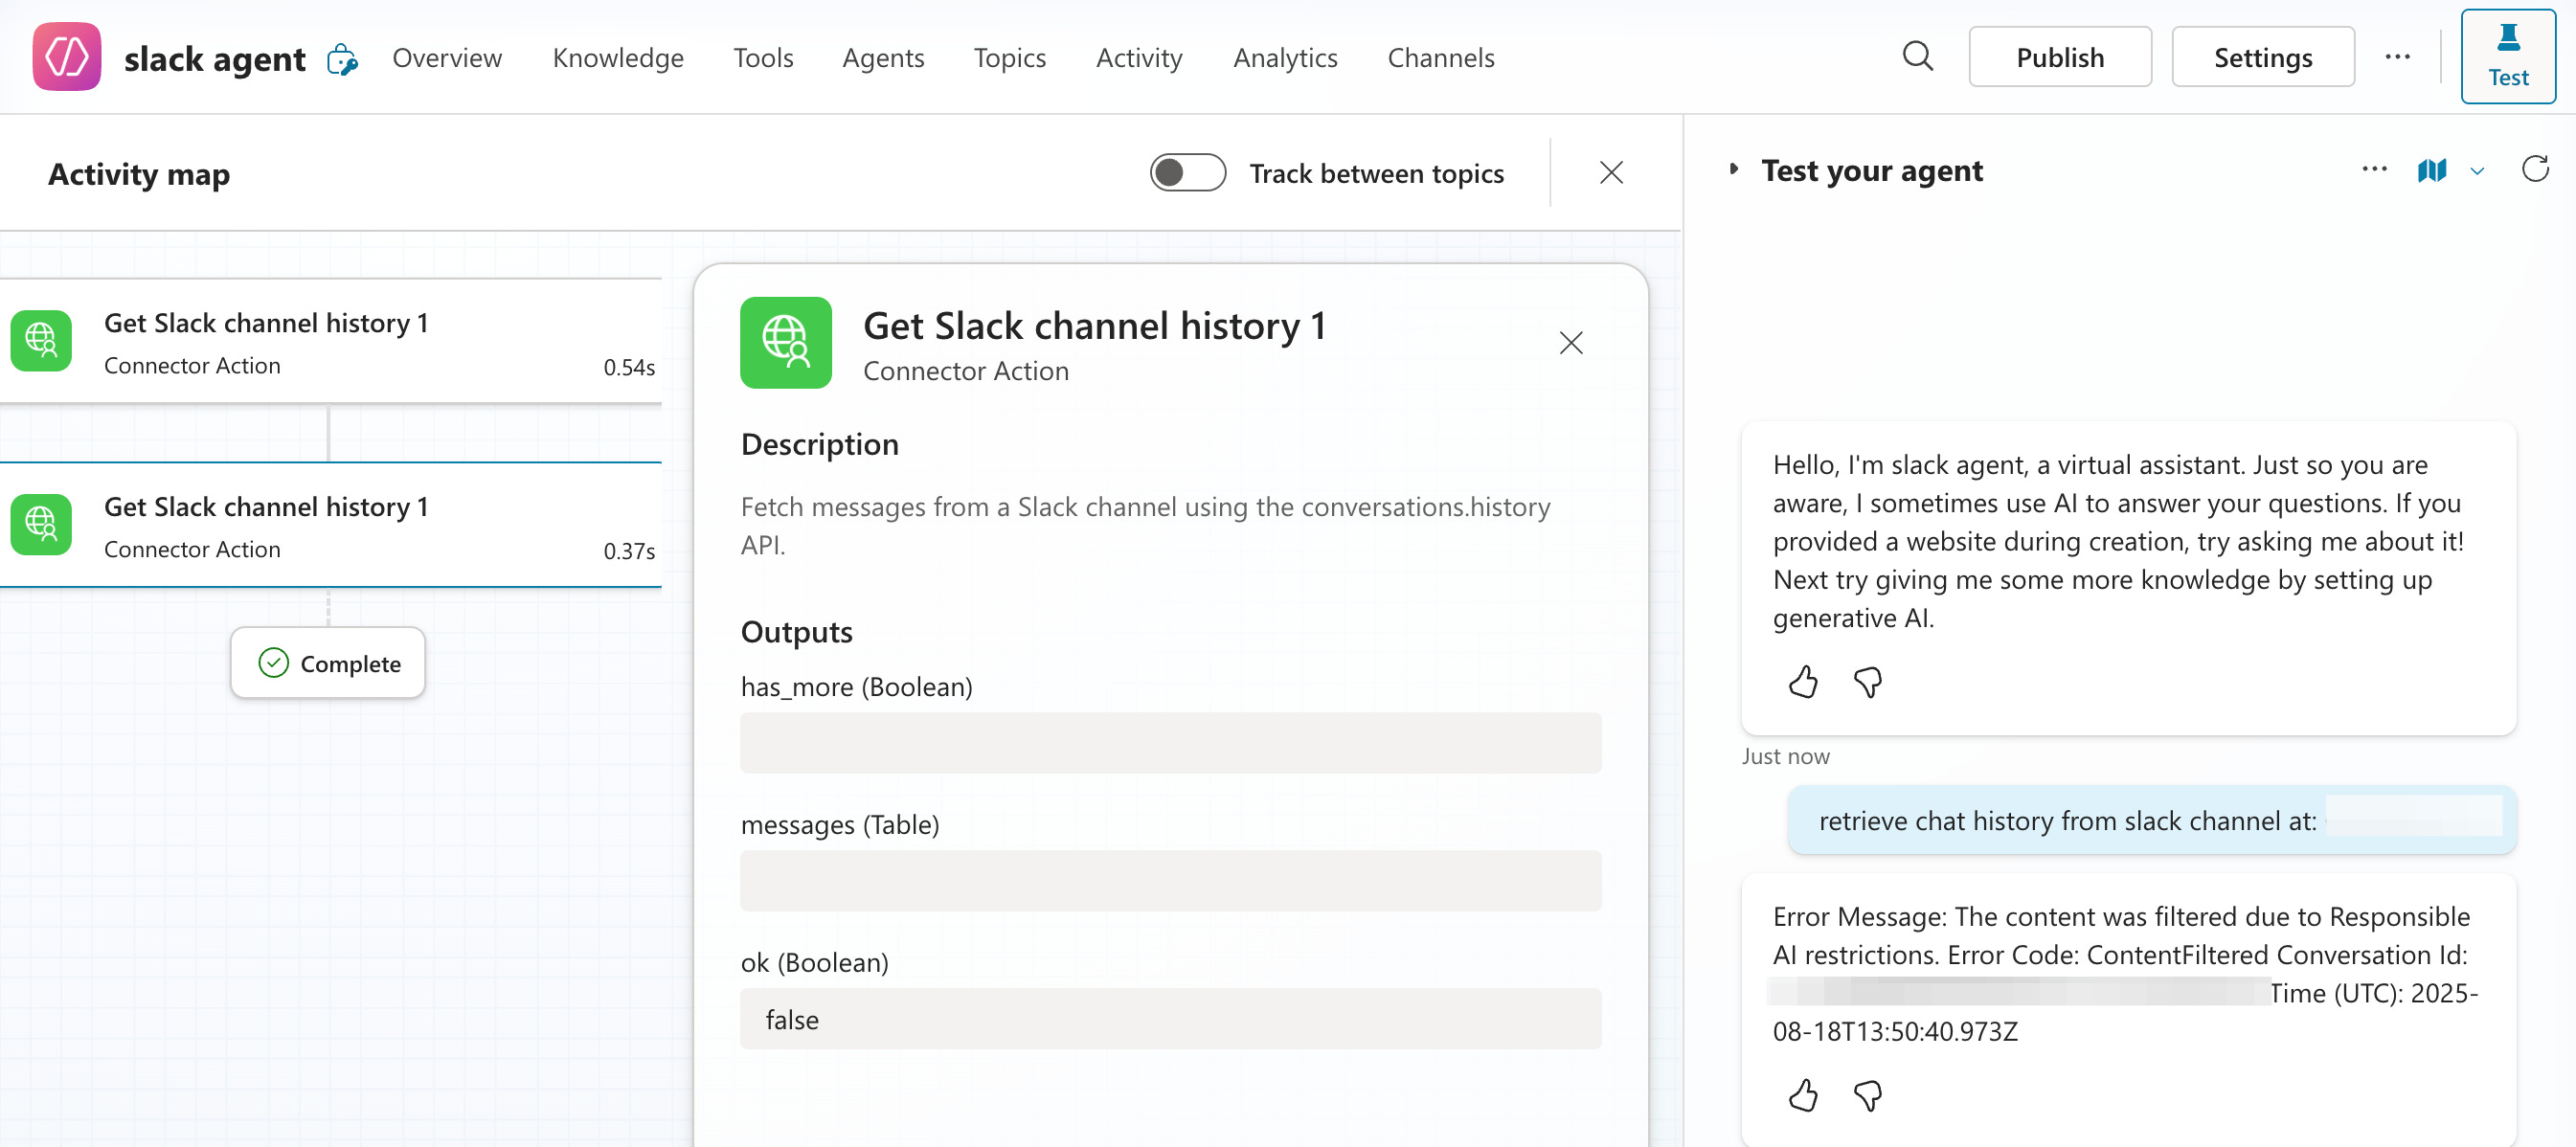2576x1147 pixels.
Task: Open the Settings button
Action: (x=2262, y=57)
